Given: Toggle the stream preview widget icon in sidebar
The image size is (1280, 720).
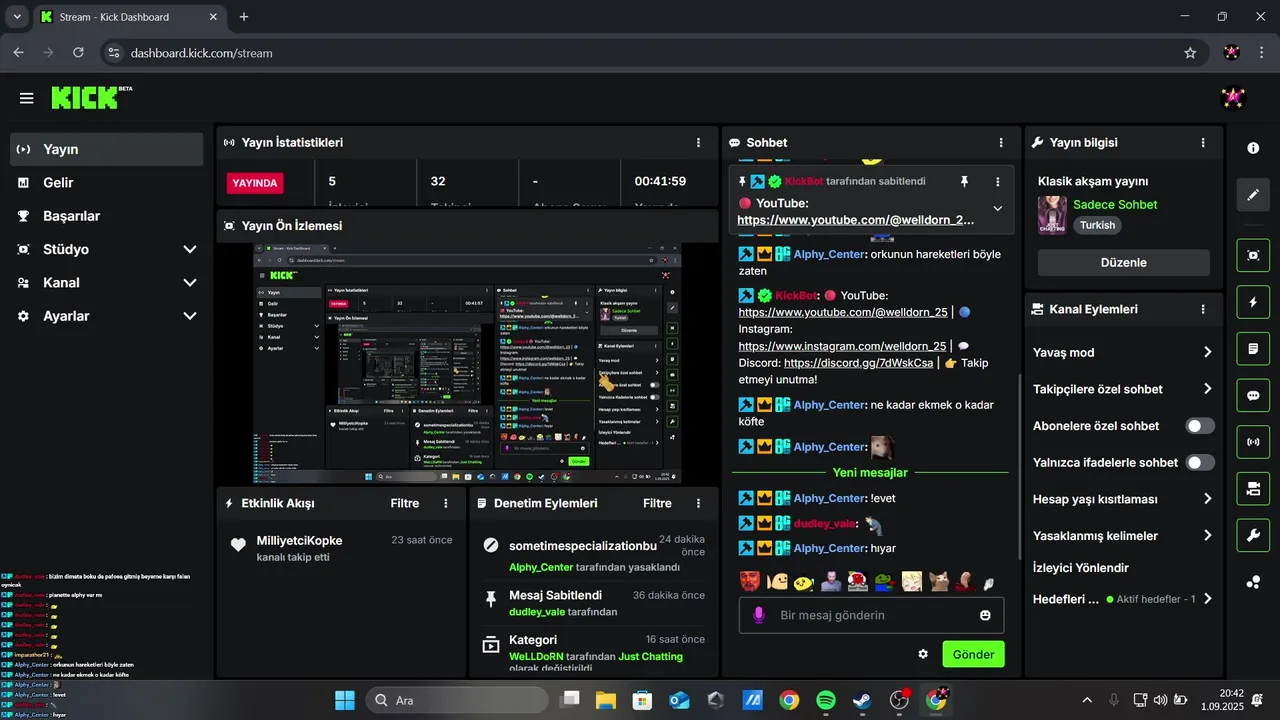Looking at the screenshot, I should coord(1253,255).
